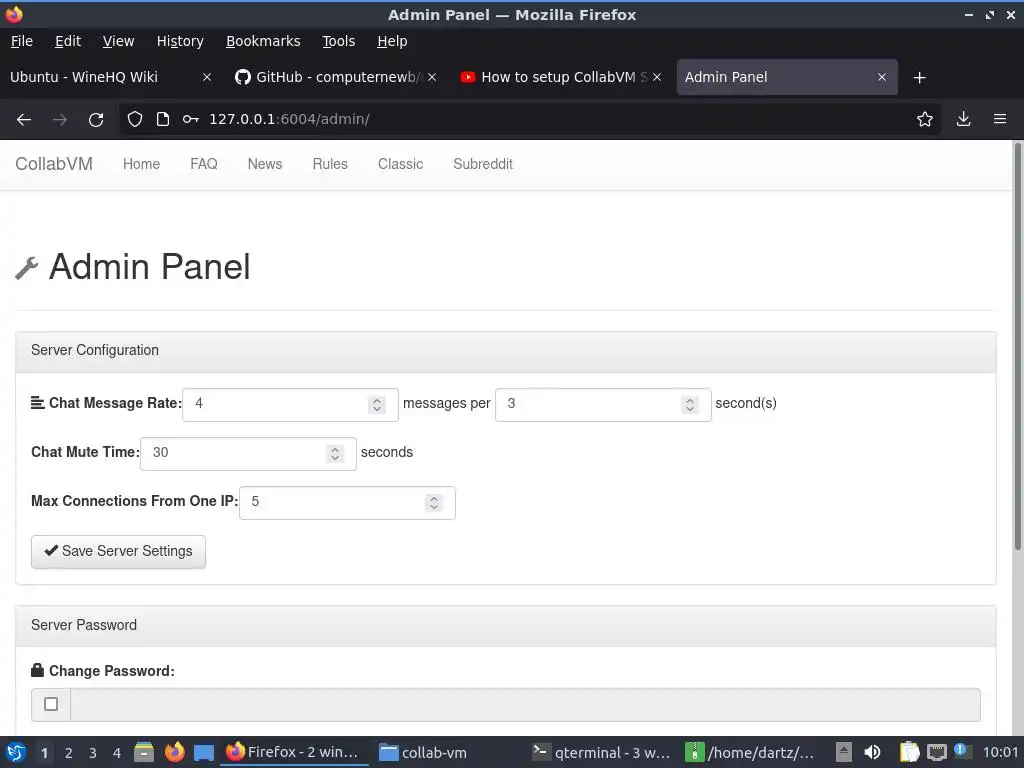The height and width of the screenshot is (768, 1024).
Task: Click the Chat Mute Time input field
Action: point(248,453)
